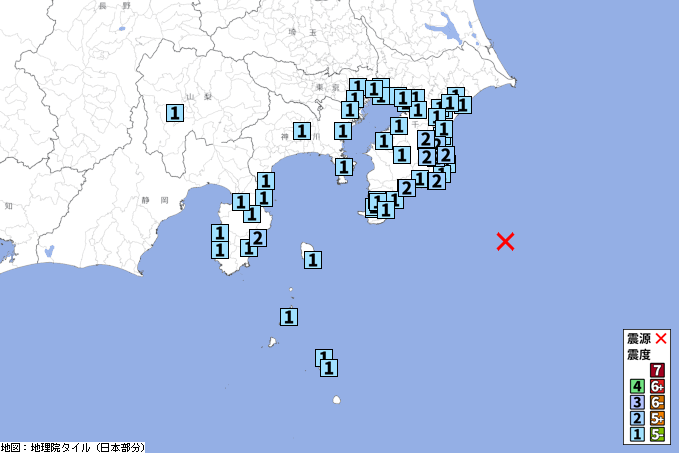
Task: Select the intensity 1 legend swatch
Action: pyautogui.click(x=636, y=434)
